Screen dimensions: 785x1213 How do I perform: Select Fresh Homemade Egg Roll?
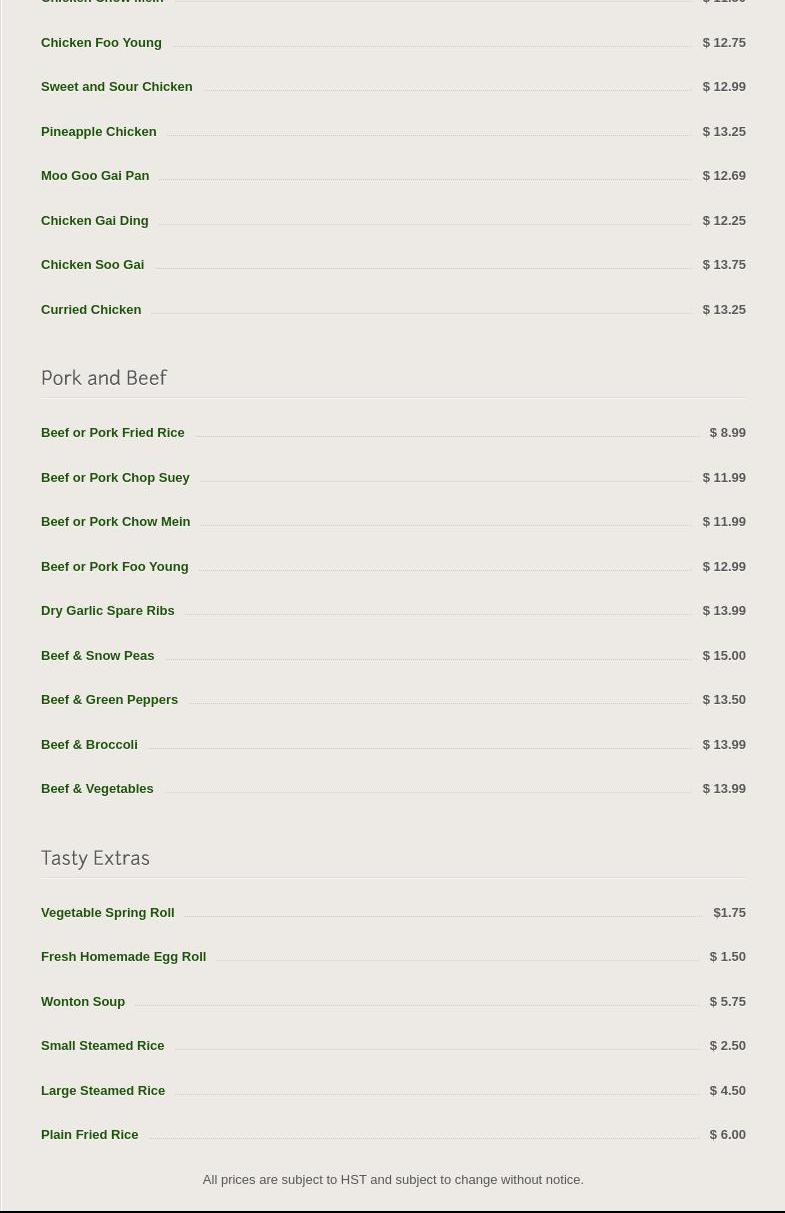coord(123,957)
